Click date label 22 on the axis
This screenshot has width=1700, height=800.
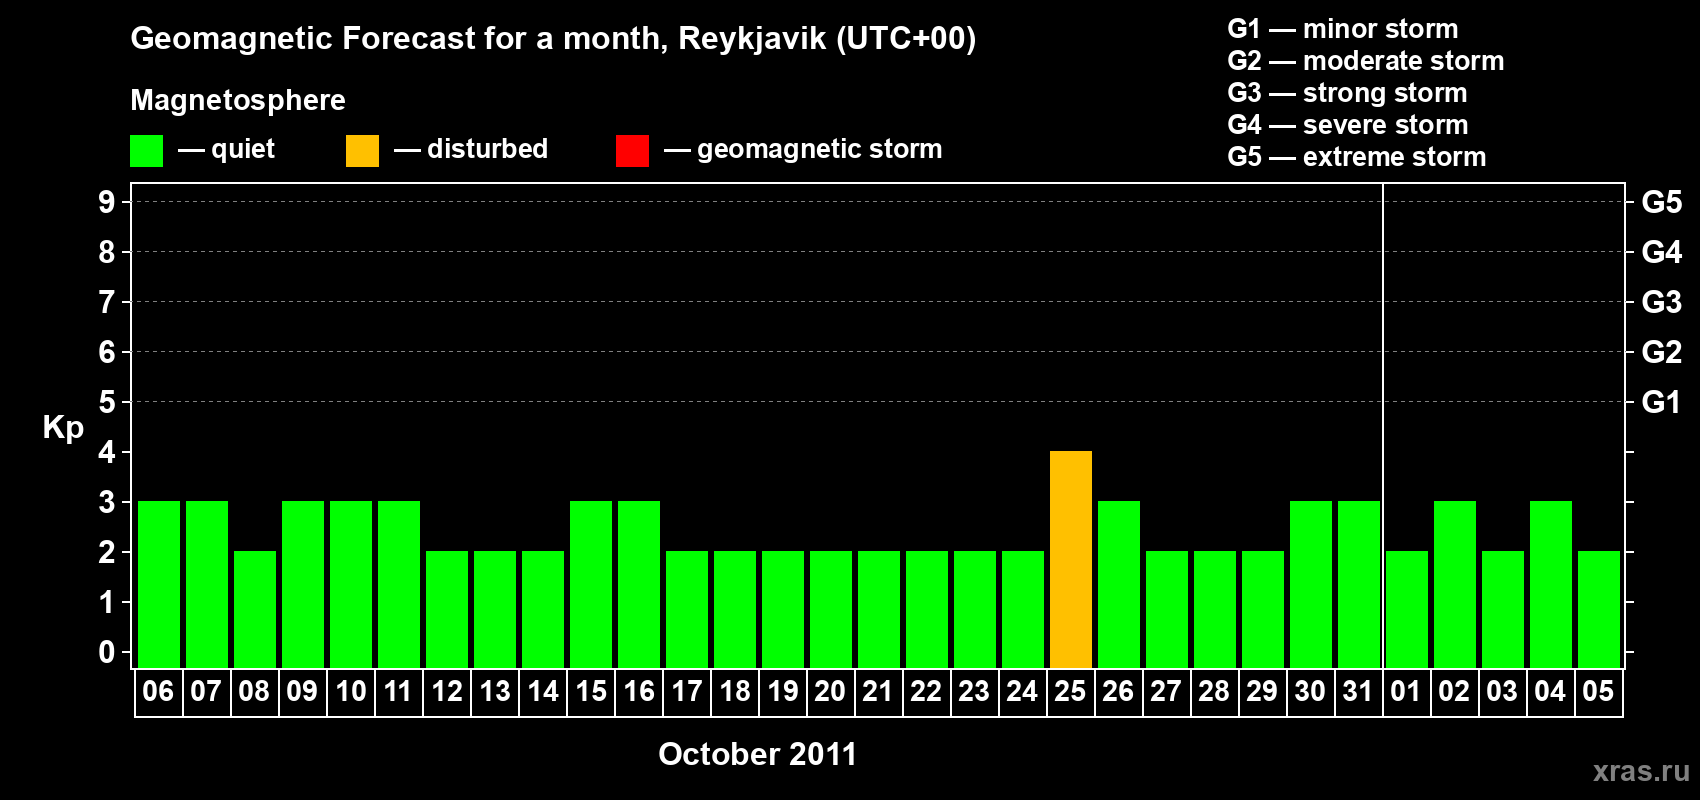pos(926,691)
